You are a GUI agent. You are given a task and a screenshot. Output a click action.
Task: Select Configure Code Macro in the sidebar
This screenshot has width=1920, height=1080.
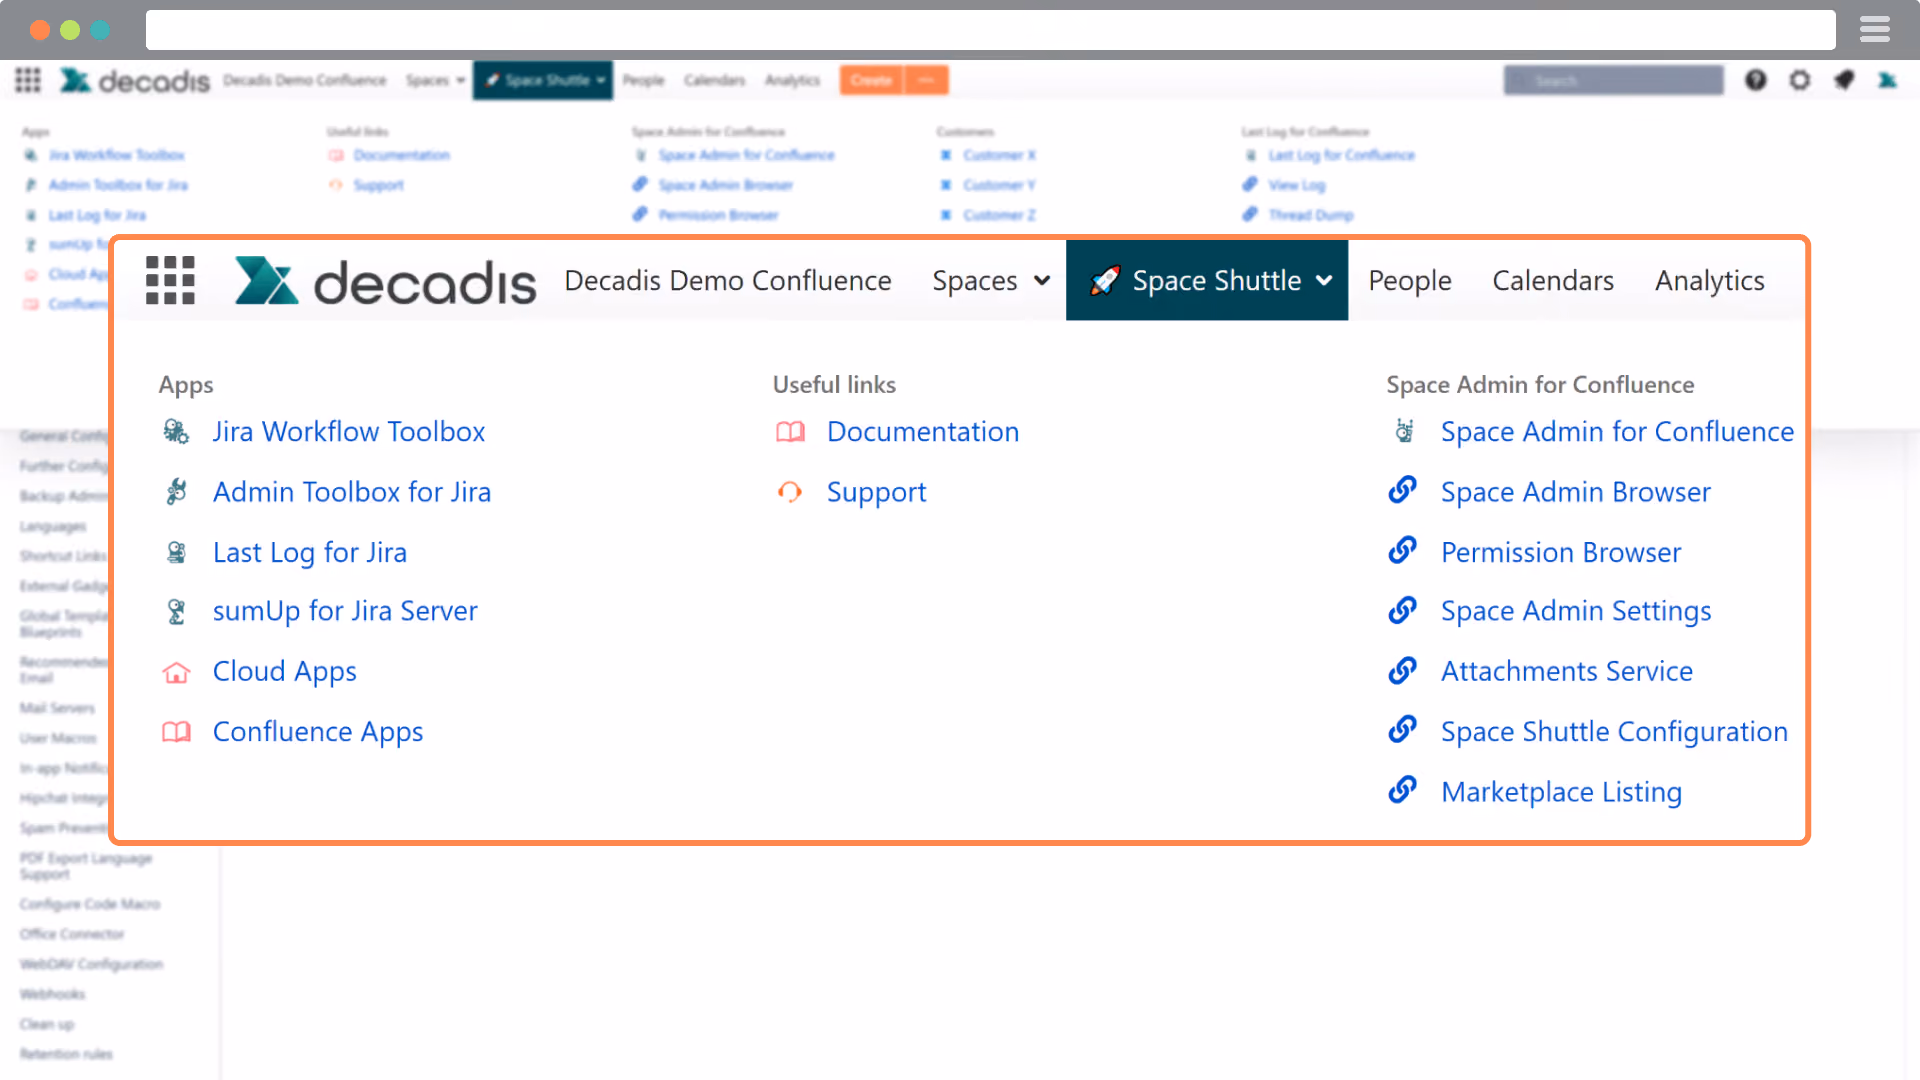pyautogui.click(x=90, y=904)
